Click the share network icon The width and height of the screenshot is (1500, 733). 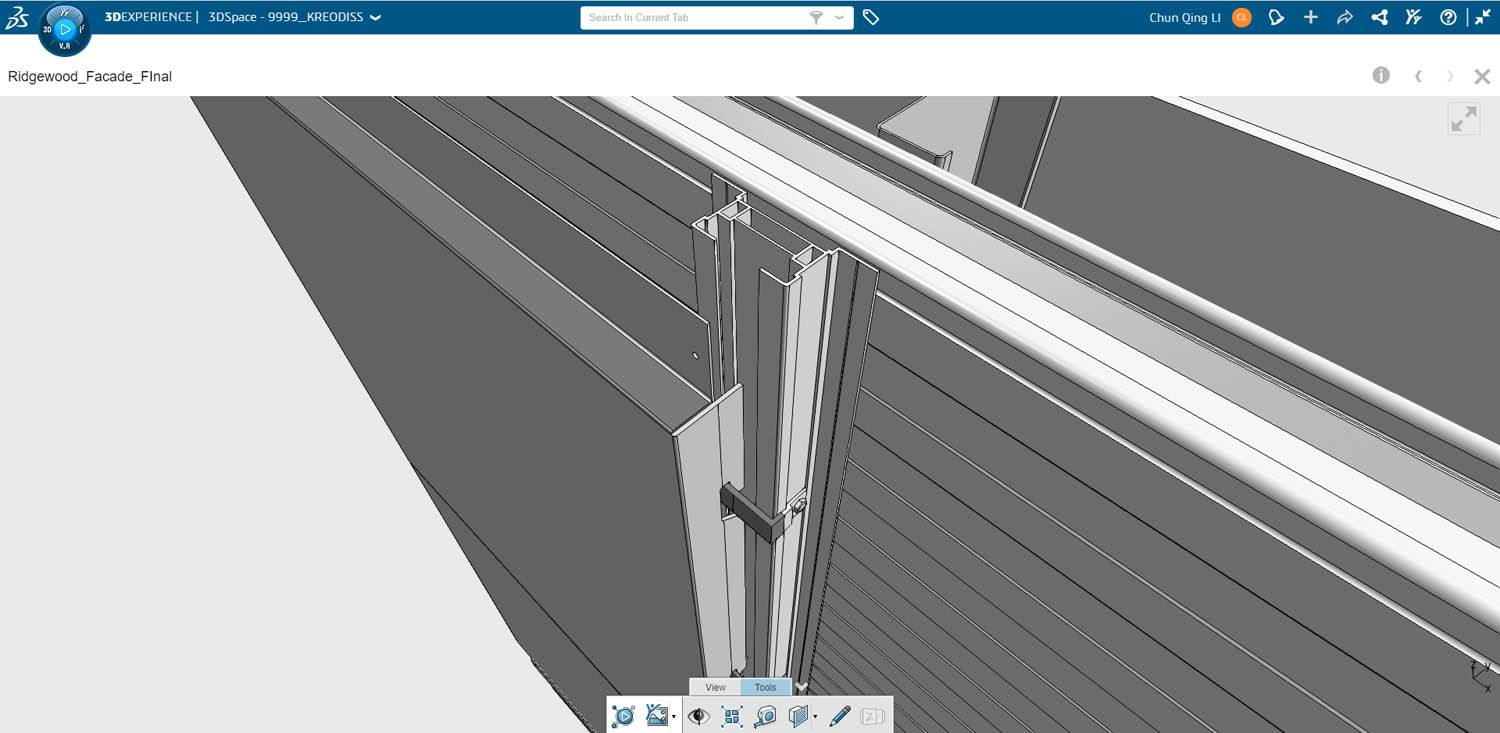click(1379, 17)
